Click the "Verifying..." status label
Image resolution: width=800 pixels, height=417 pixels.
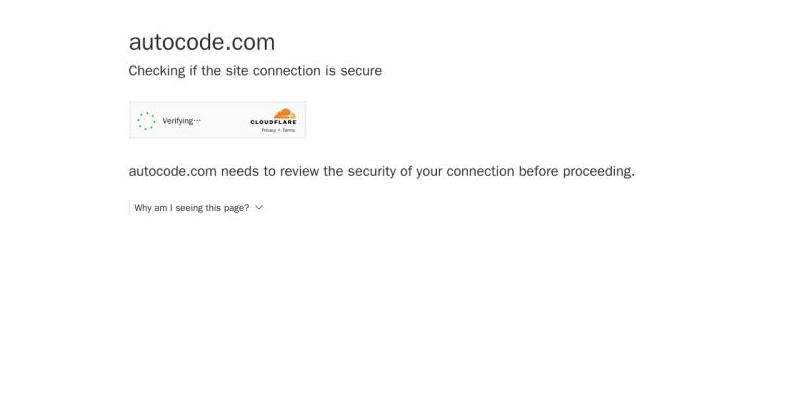pos(182,121)
